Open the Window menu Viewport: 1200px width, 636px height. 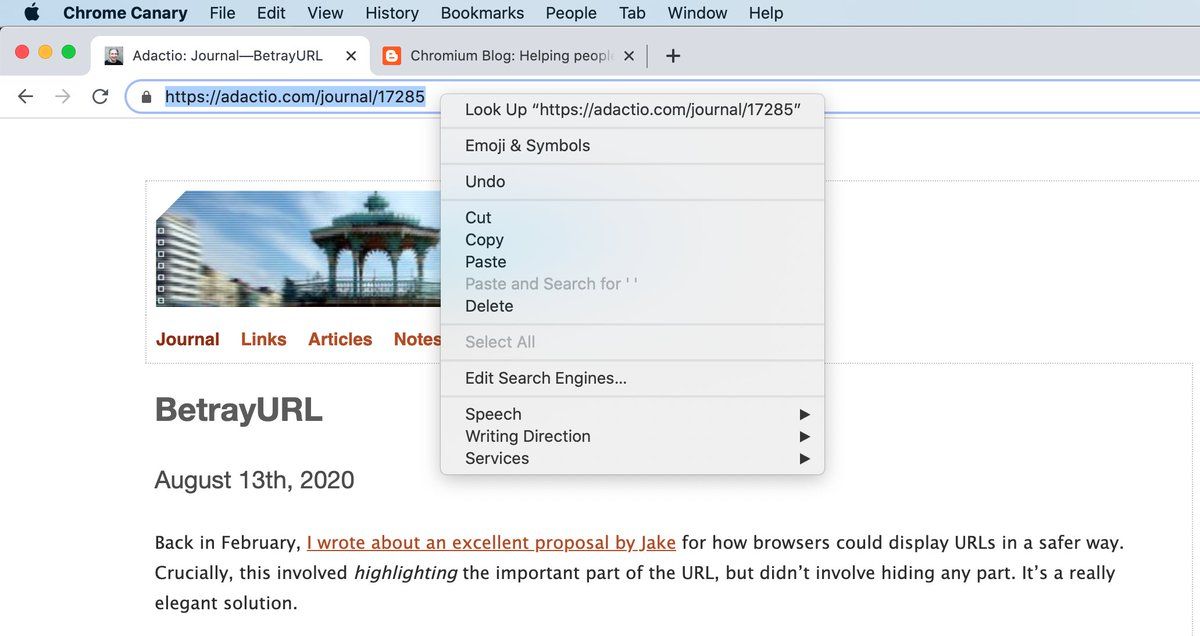tap(697, 13)
